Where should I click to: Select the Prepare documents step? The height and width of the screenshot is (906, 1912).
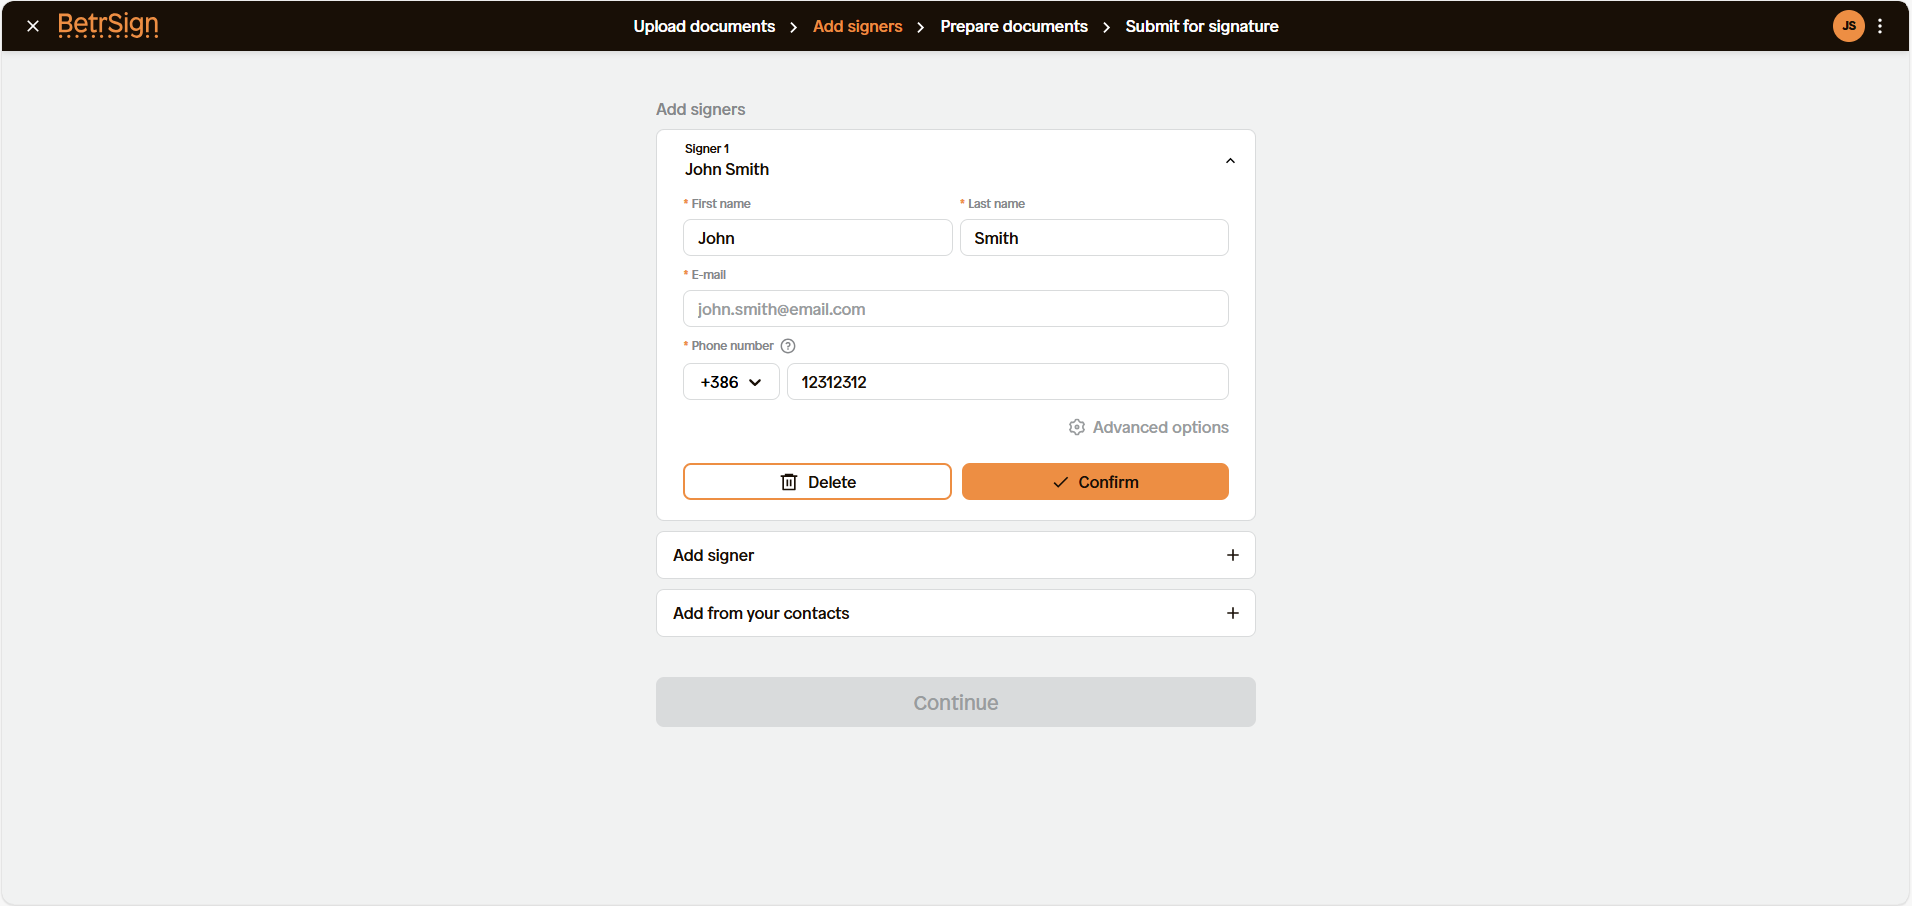[x=1014, y=26]
